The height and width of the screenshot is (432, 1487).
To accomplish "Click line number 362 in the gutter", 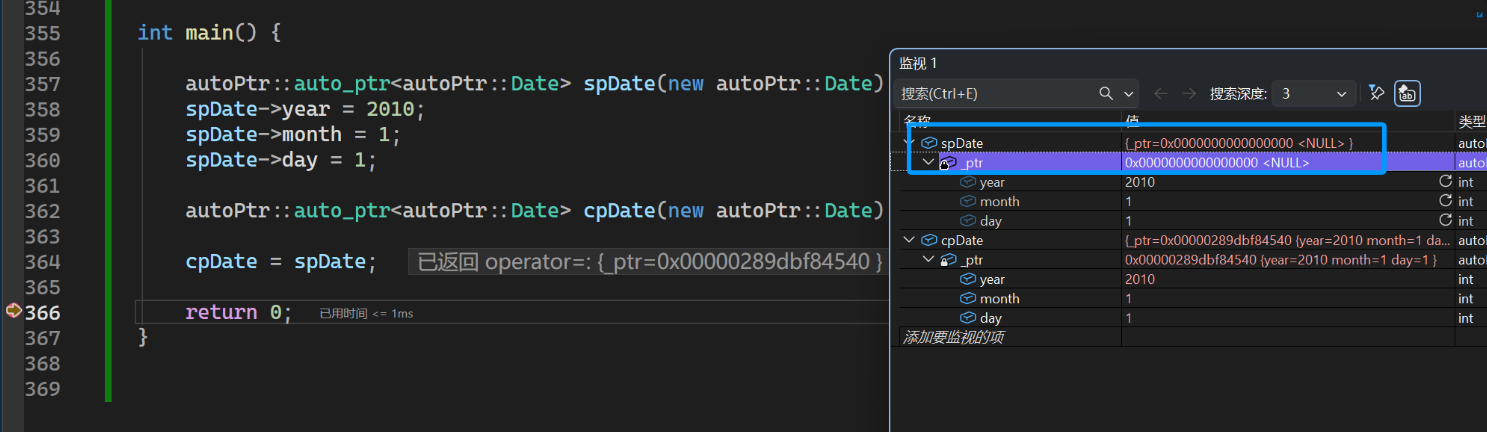I will click(x=42, y=211).
